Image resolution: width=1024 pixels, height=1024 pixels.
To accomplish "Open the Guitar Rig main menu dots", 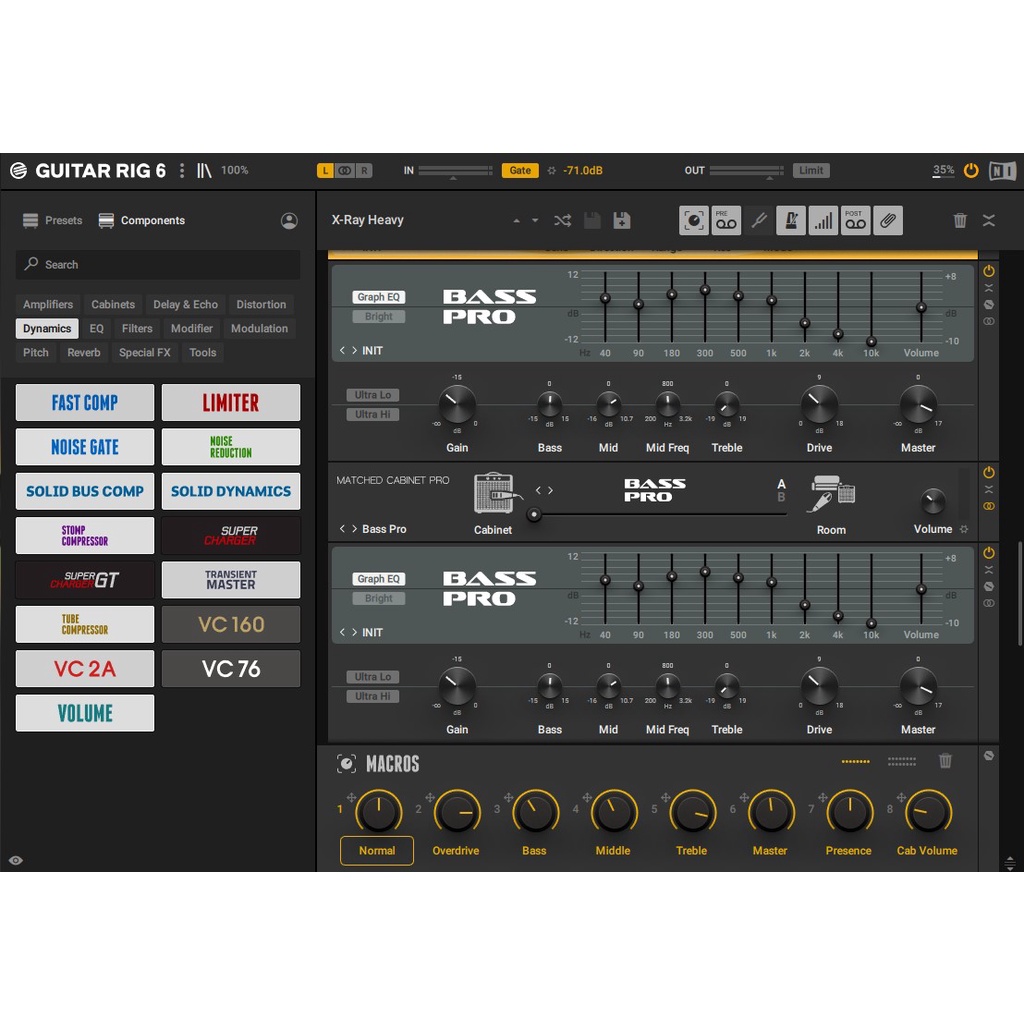I will [x=182, y=170].
